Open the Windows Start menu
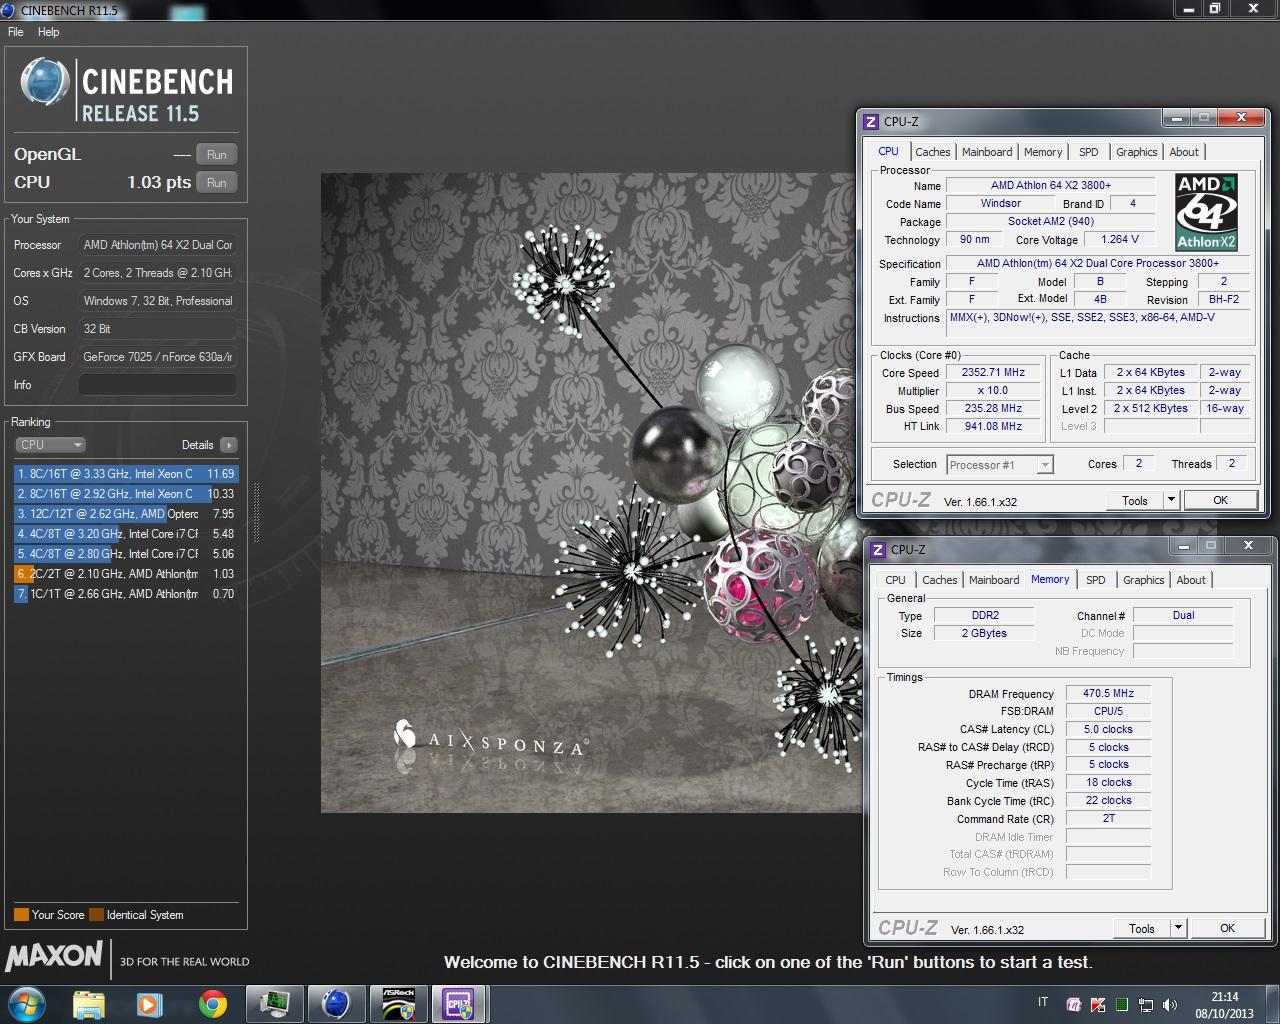This screenshot has height=1024, width=1280. (x=27, y=1003)
